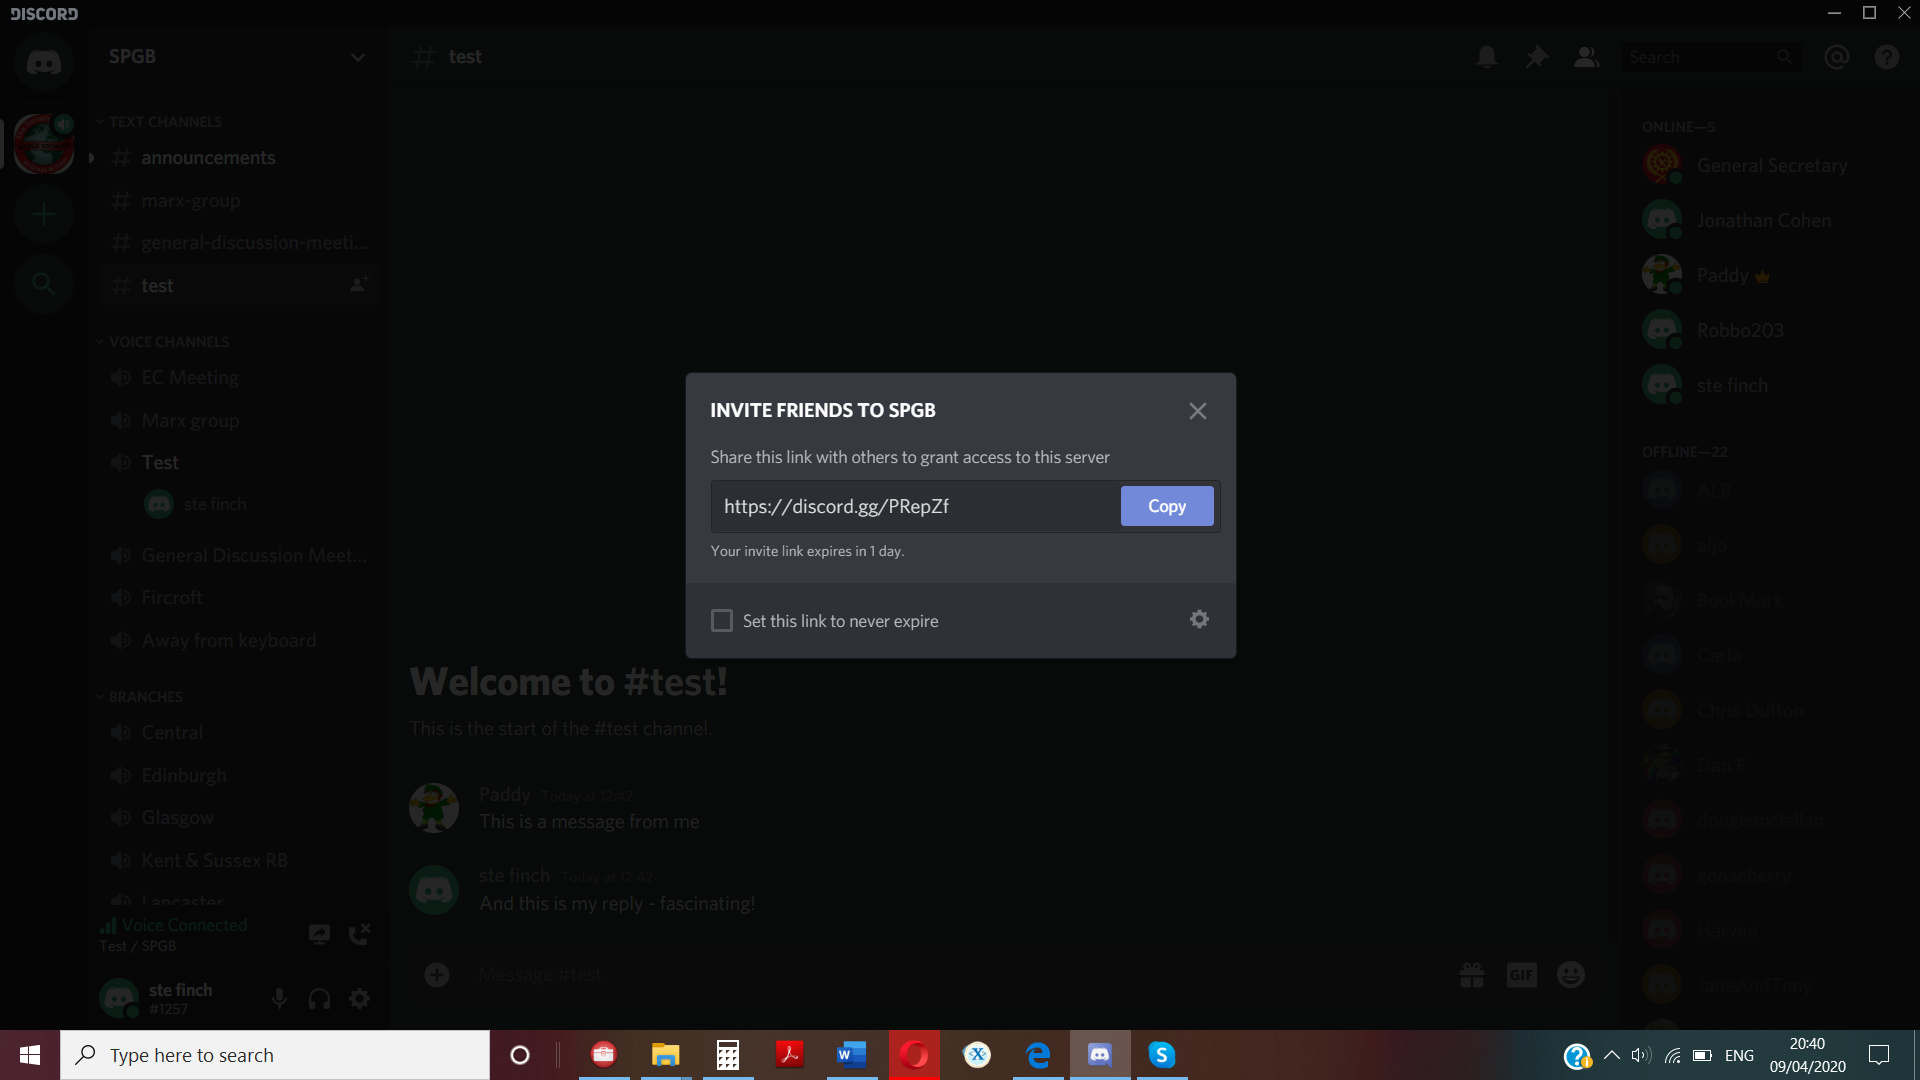
Task: Click the Message #test input box
Action: (x=960, y=975)
